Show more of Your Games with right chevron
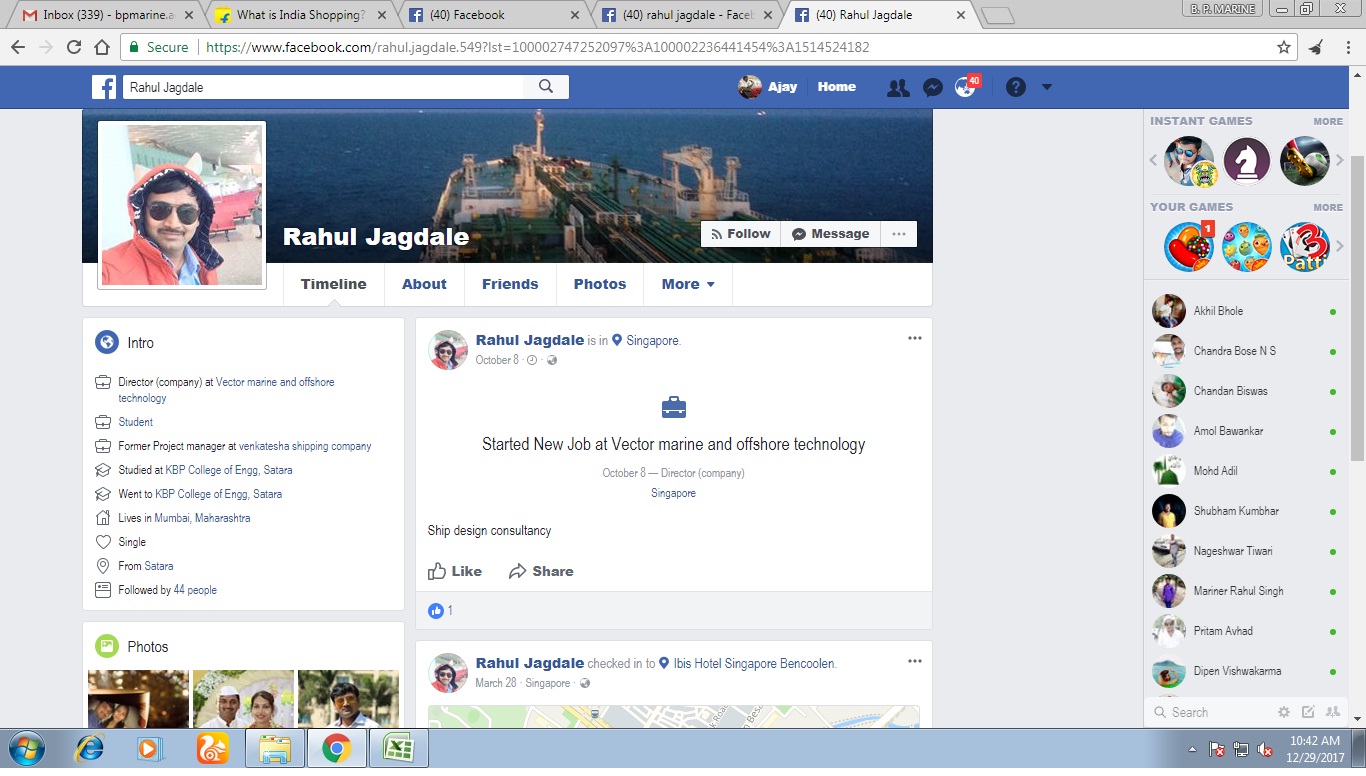 coord(1340,247)
